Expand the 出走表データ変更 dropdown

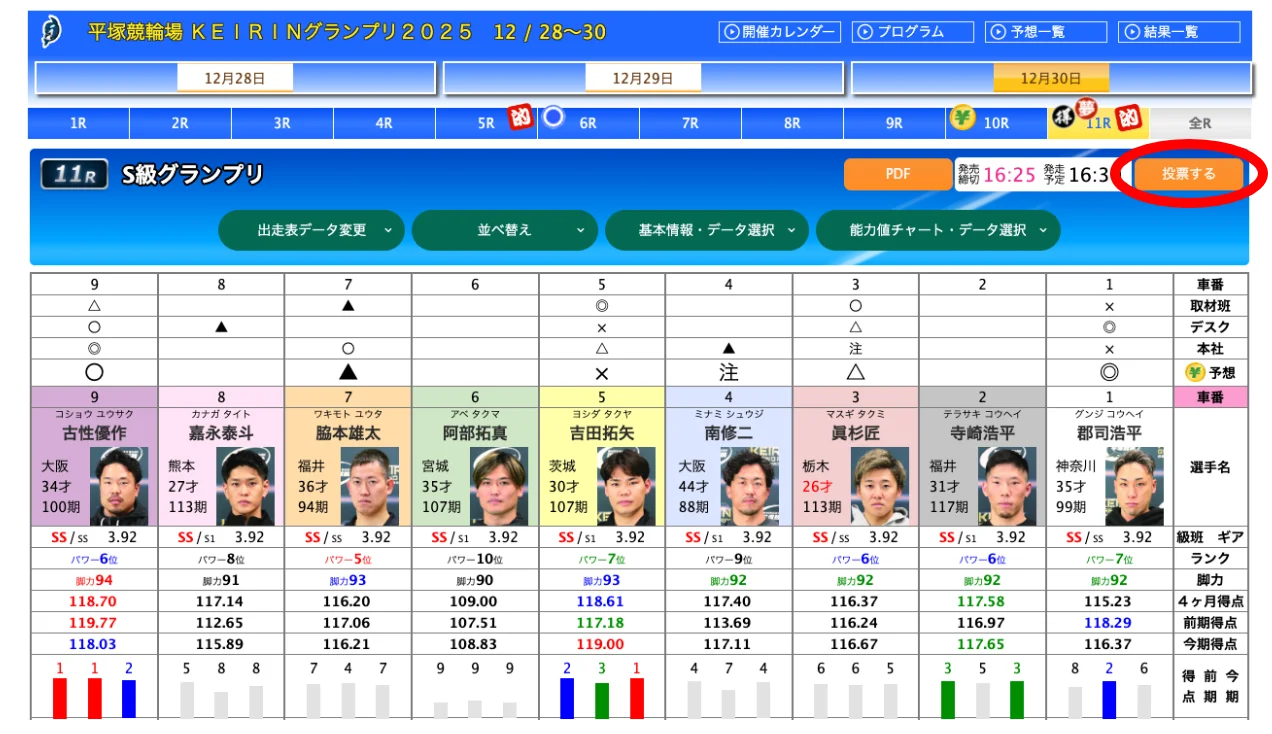[312, 230]
